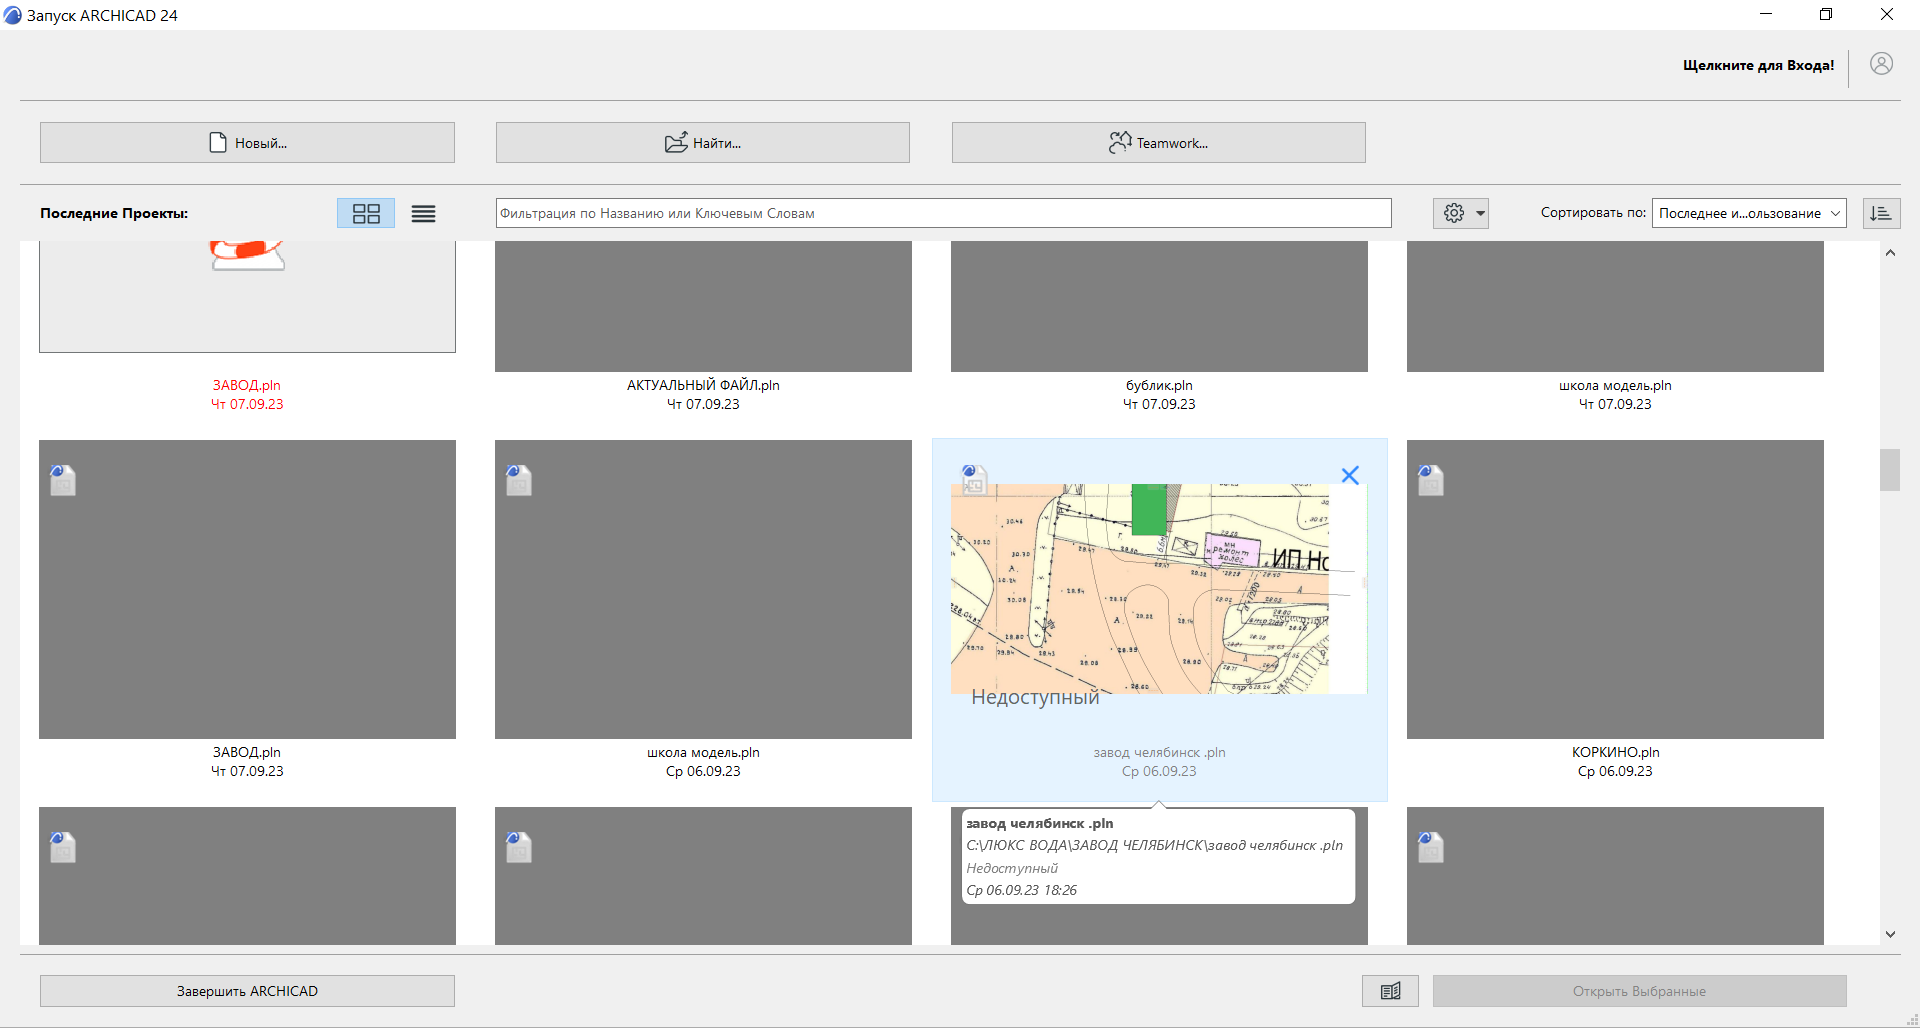Select школа модель.pln dated 07.09.23
Screen dimensions: 1920x1028
click(x=1615, y=307)
